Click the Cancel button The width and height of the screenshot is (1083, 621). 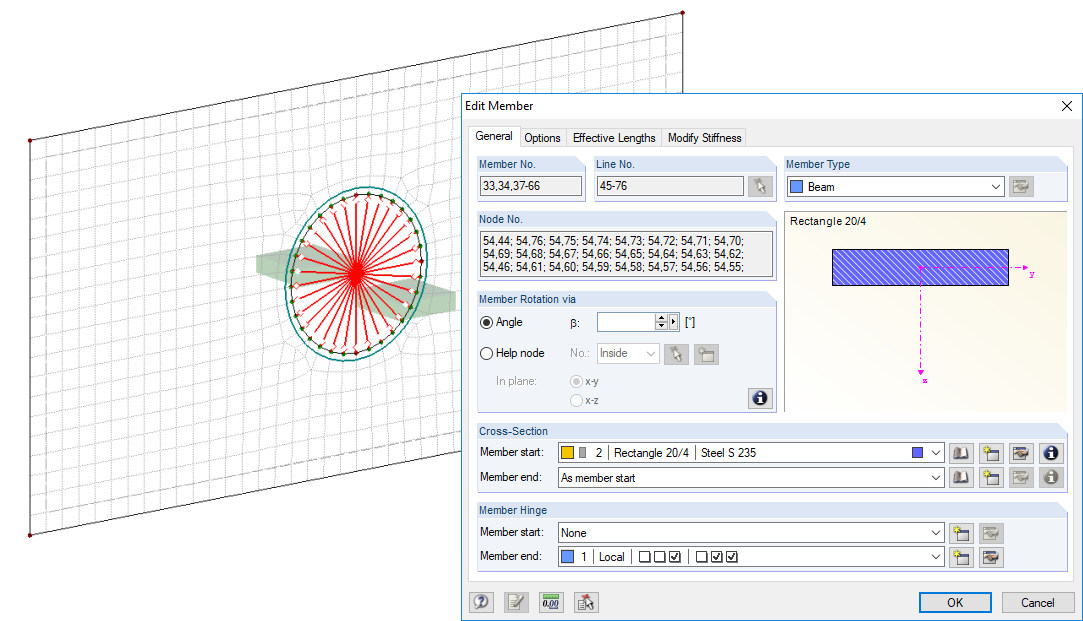(x=1037, y=602)
